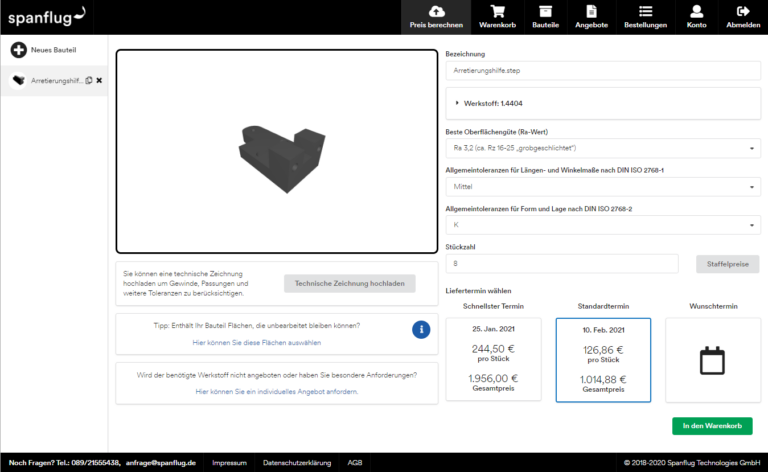
Task: Click the Technische Zeichnung hochladen button
Action: click(x=349, y=284)
